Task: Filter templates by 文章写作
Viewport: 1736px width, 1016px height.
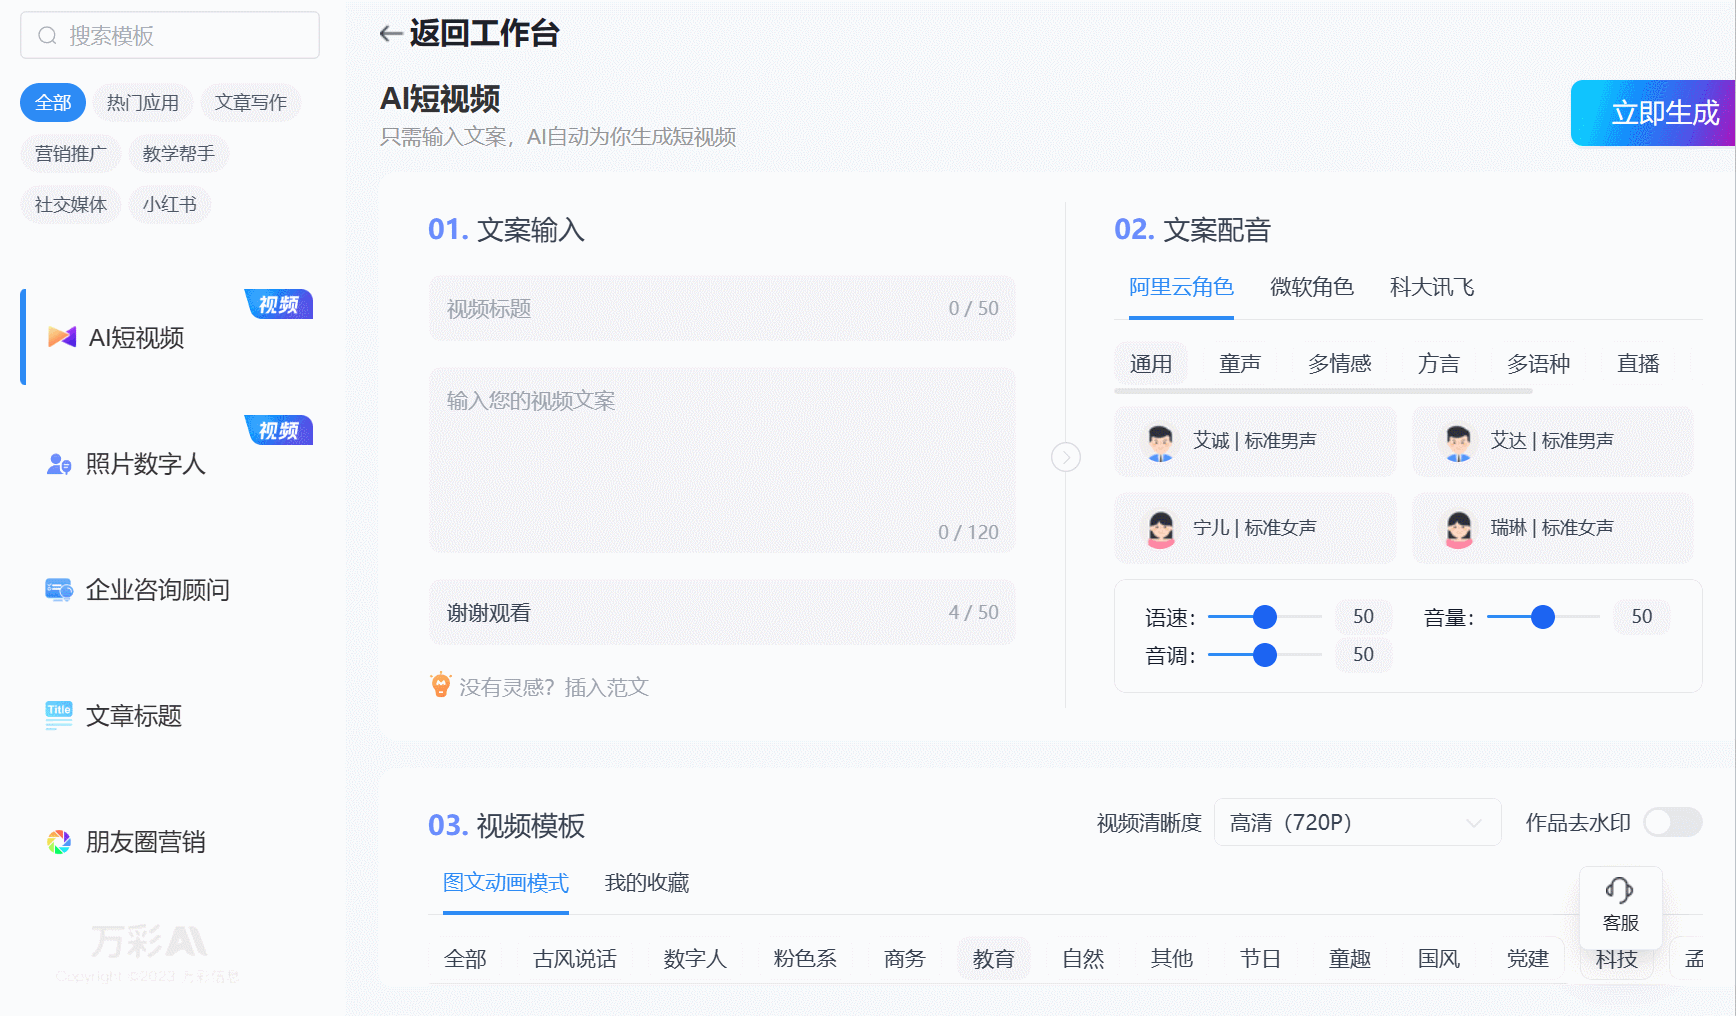Action: click(251, 102)
